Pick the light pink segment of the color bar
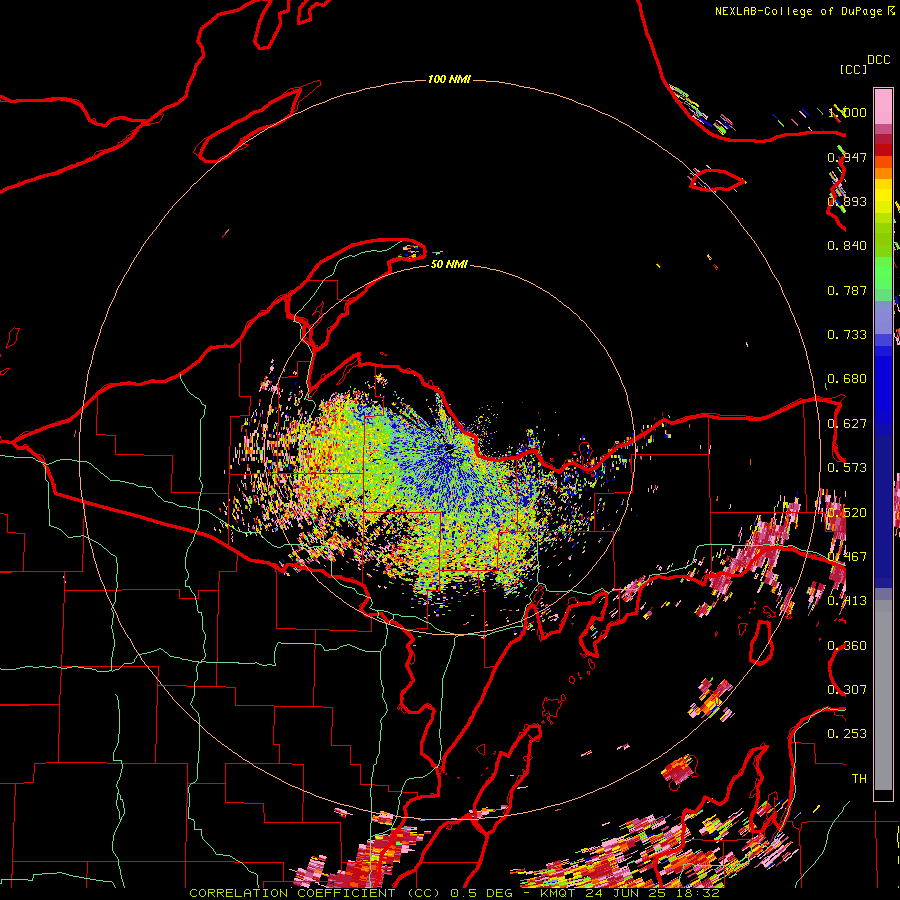This screenshot has width=900, height=900. 883,106
